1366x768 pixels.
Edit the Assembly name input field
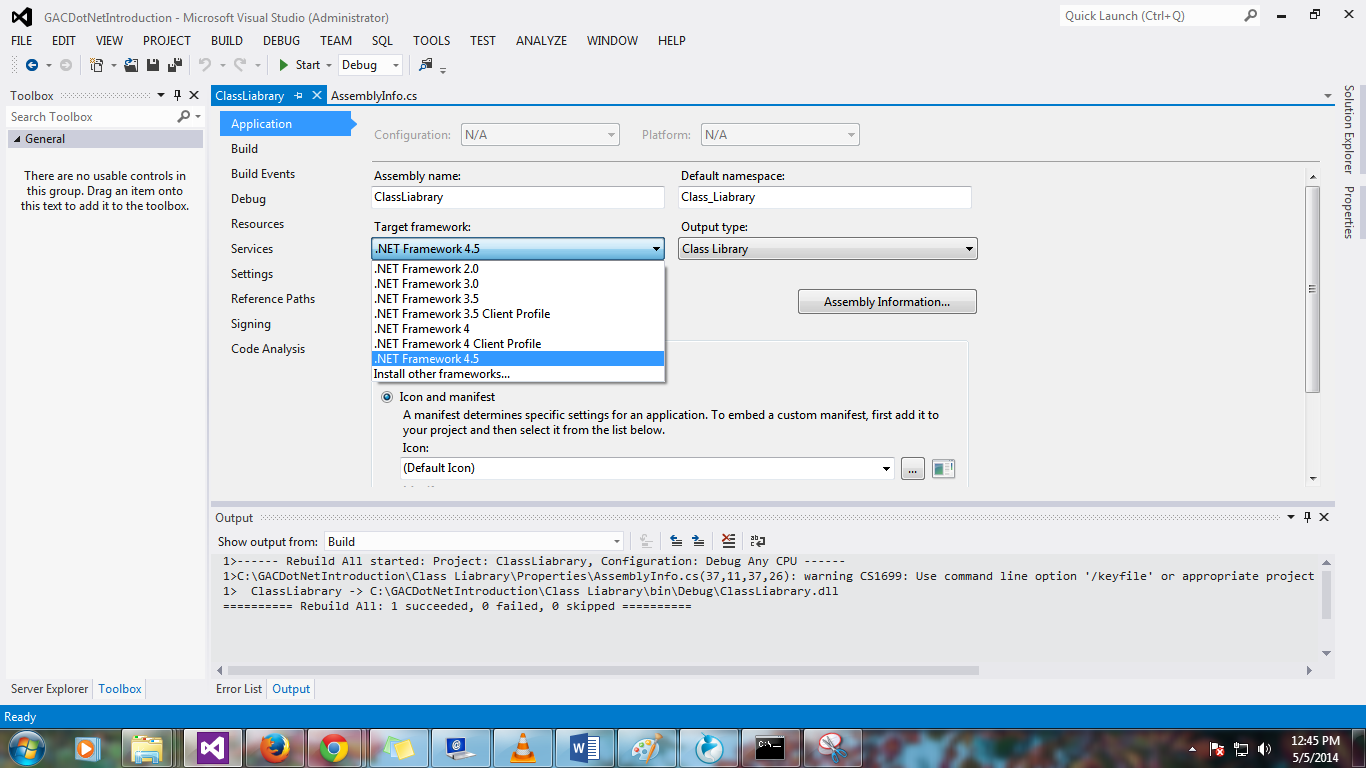click(x=517, y=197)
